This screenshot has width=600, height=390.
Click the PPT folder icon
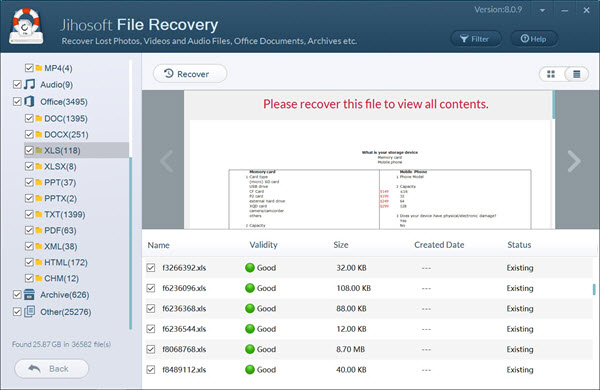[39, 182]
